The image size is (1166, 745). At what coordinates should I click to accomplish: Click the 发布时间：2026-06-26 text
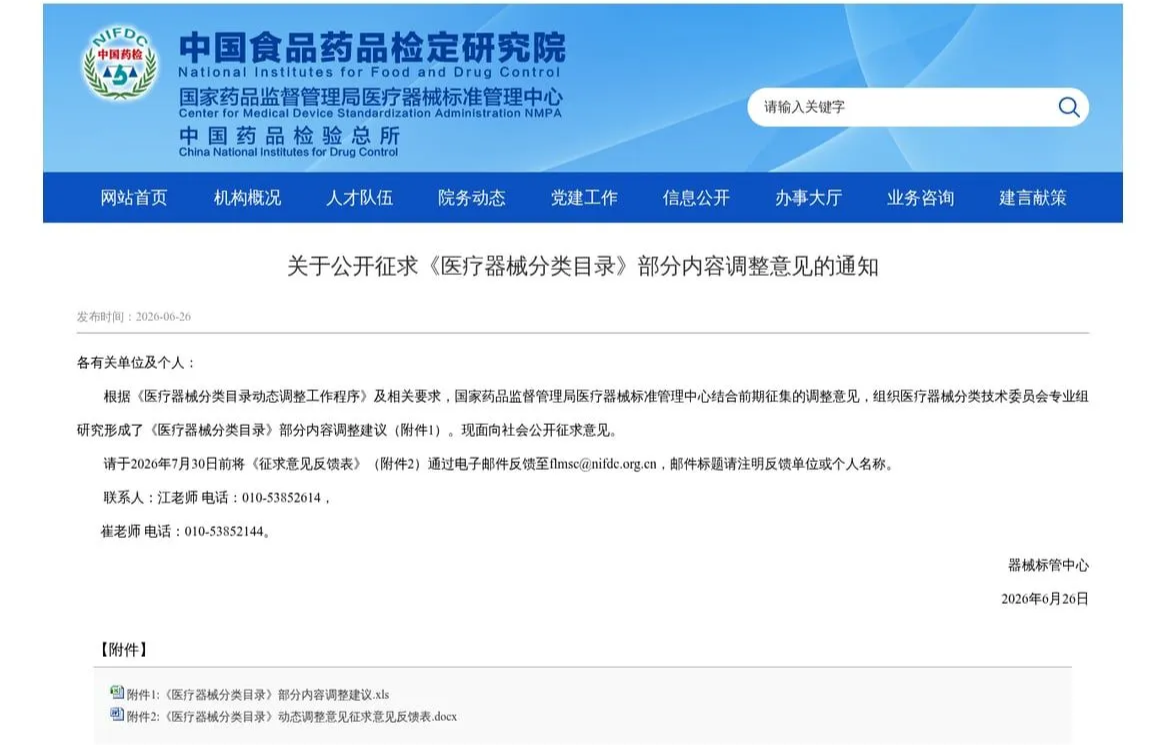[x=134, y=317]
